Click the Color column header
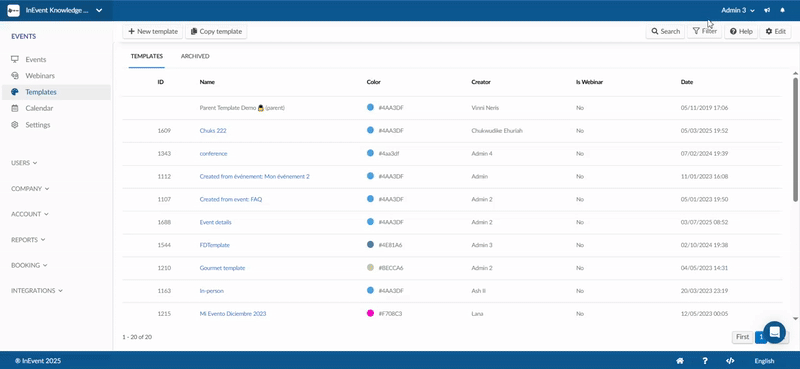Viewport: 800px width, 369px height. tap(373, 82)
